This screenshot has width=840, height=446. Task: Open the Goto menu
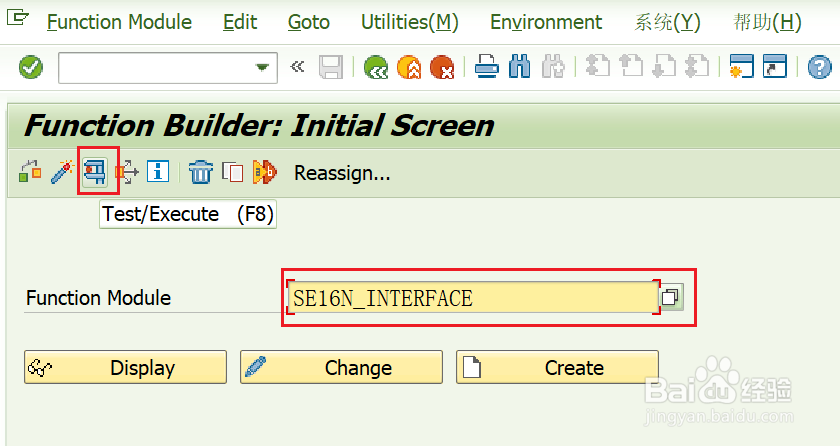coord(308,22)
